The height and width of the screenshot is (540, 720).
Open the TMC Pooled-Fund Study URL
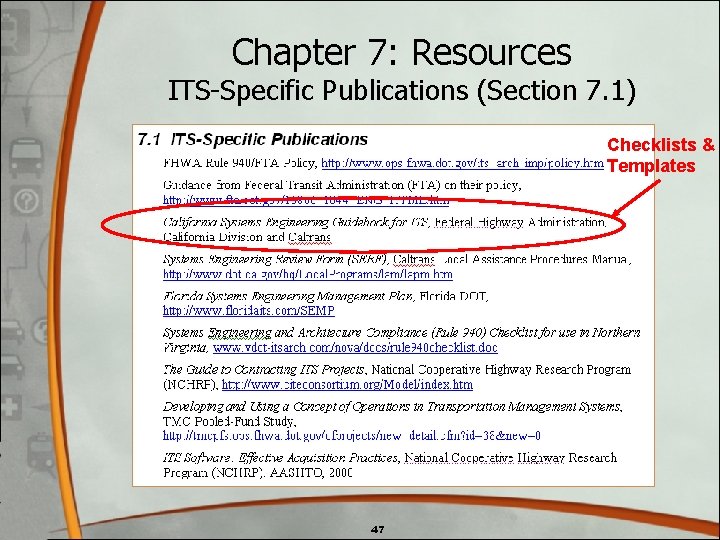point(352,435)
